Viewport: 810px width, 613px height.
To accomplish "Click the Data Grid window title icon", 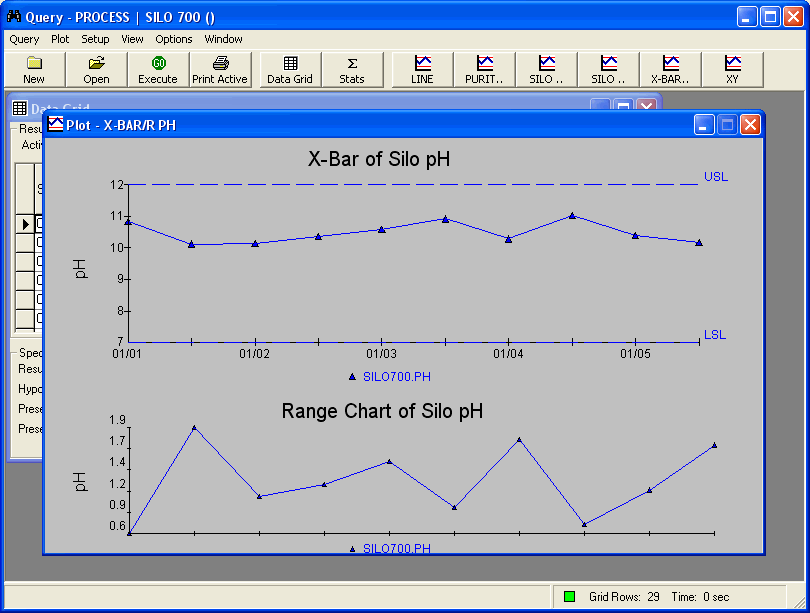I will (x=20, y=108).
